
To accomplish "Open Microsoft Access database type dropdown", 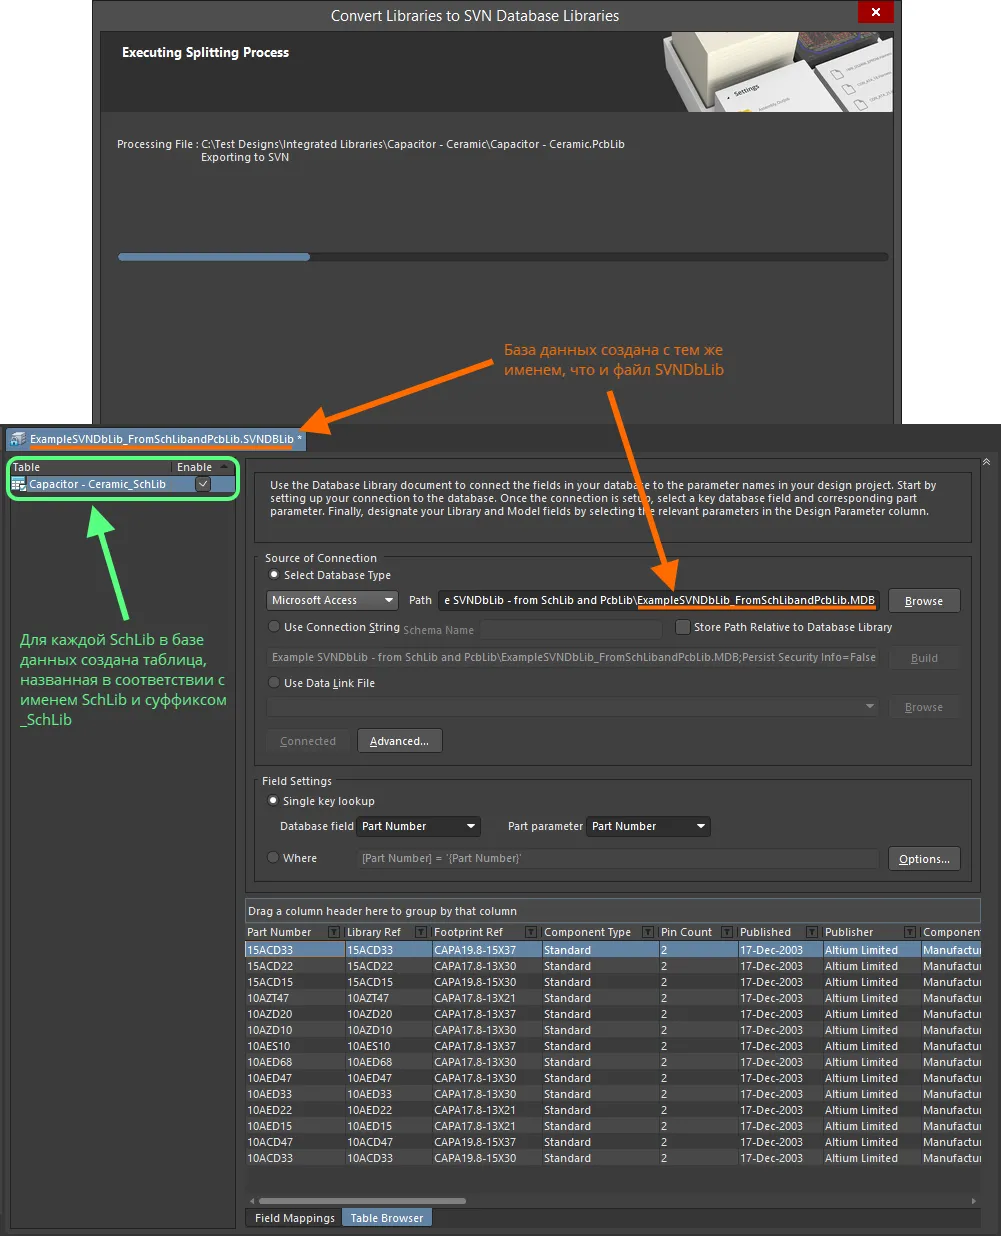I will [x=333, y=600].
